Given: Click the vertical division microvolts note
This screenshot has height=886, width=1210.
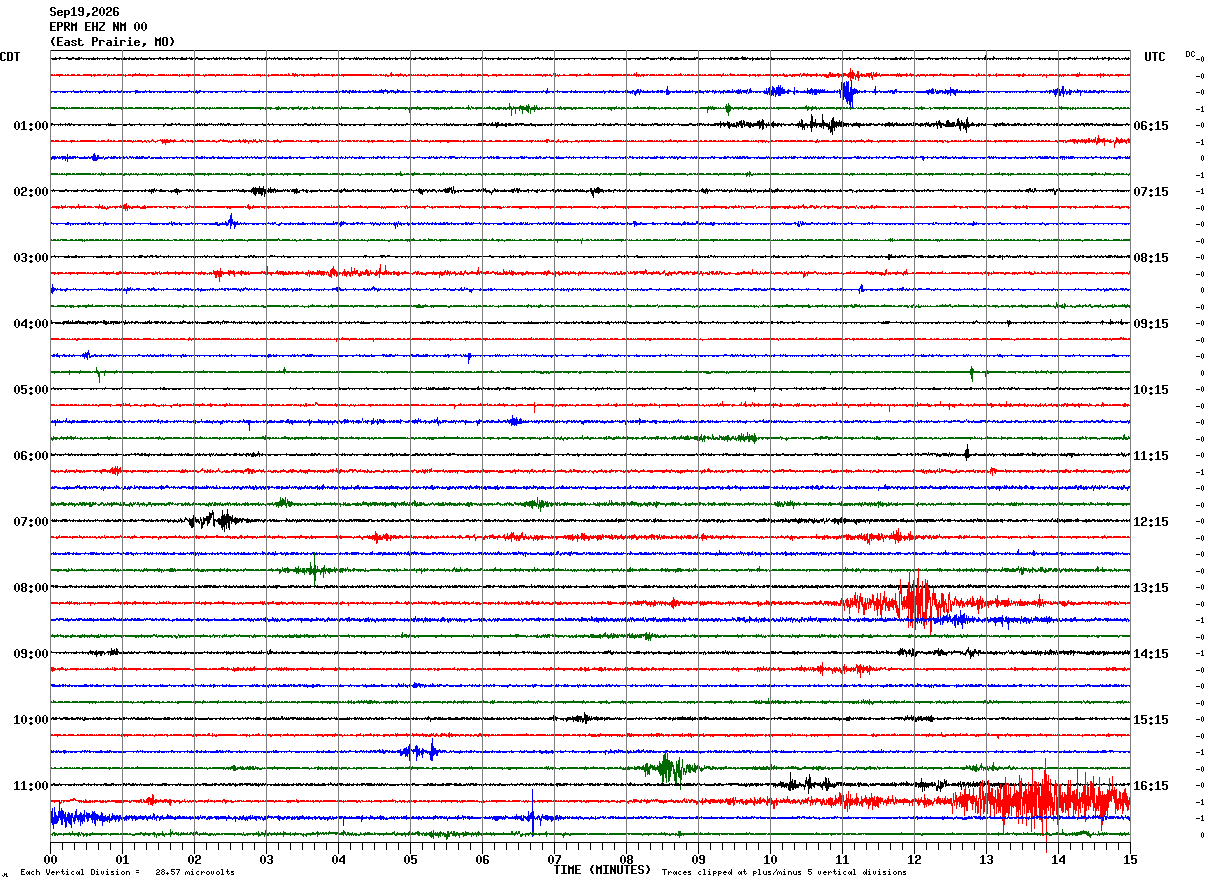Looking at the screenshot, I should pyautogui.click(x=128, y=872).
